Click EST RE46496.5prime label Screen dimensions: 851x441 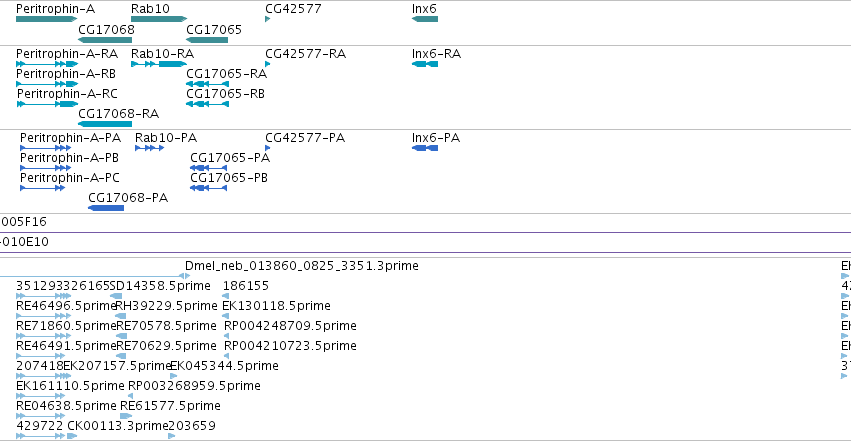tap(66, 306)
